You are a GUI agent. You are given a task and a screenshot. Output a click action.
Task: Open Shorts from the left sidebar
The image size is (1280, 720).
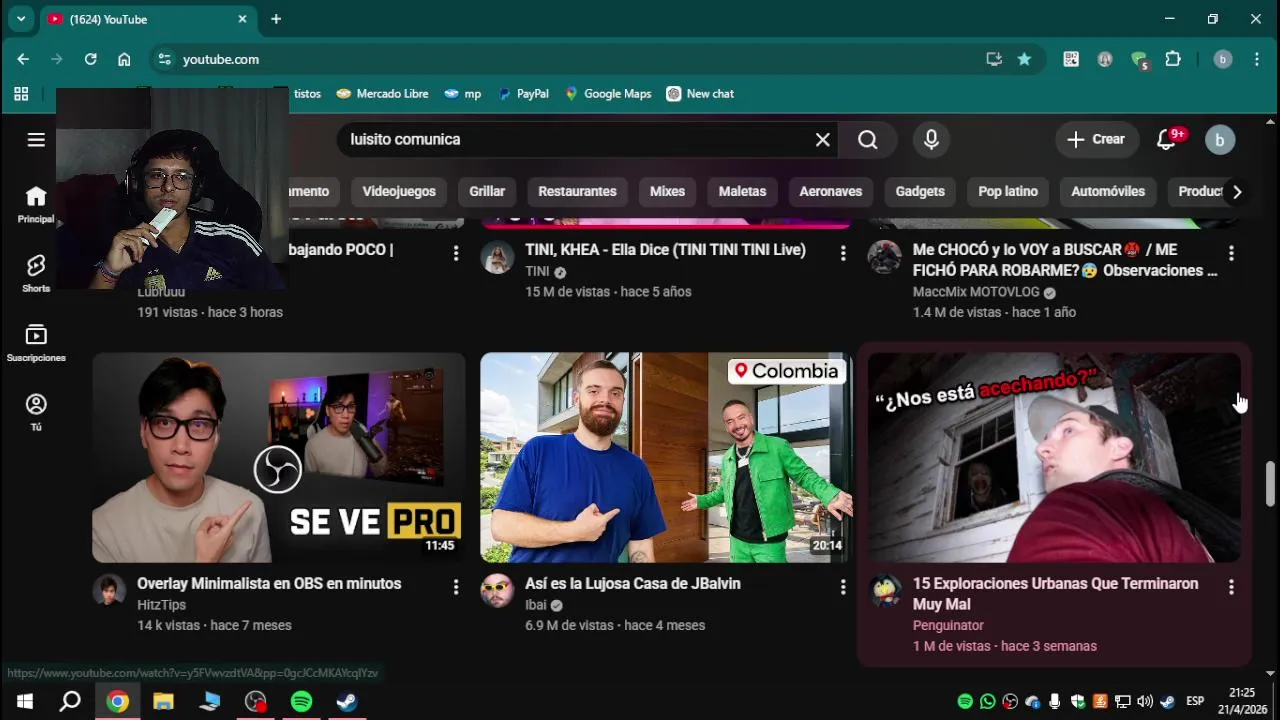point(36,273)
